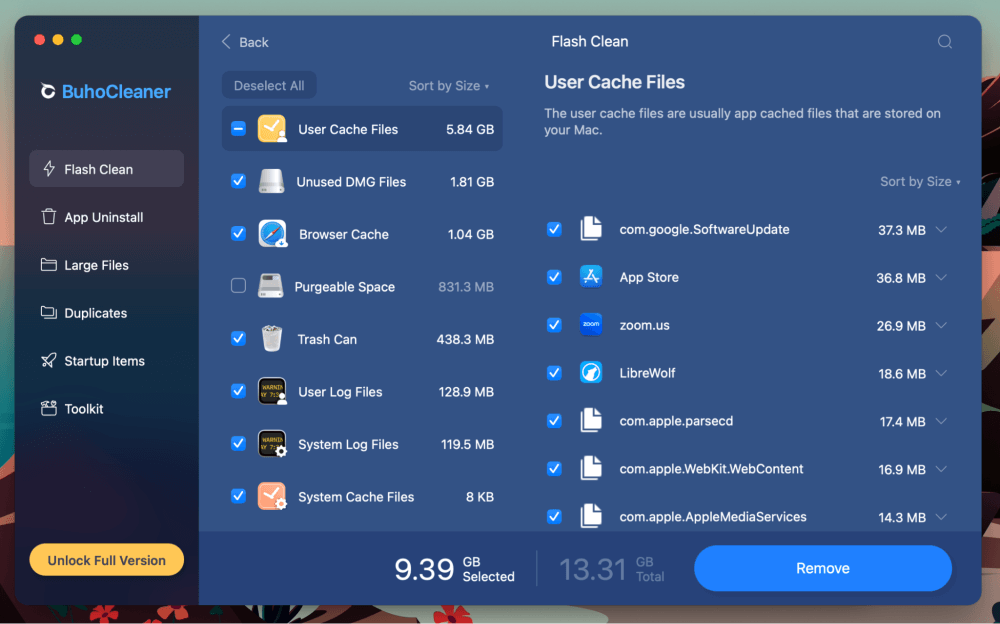Click the '37.3 MB' size value
This screenshot has width=1000, height=624.
(x=901, y=230)
